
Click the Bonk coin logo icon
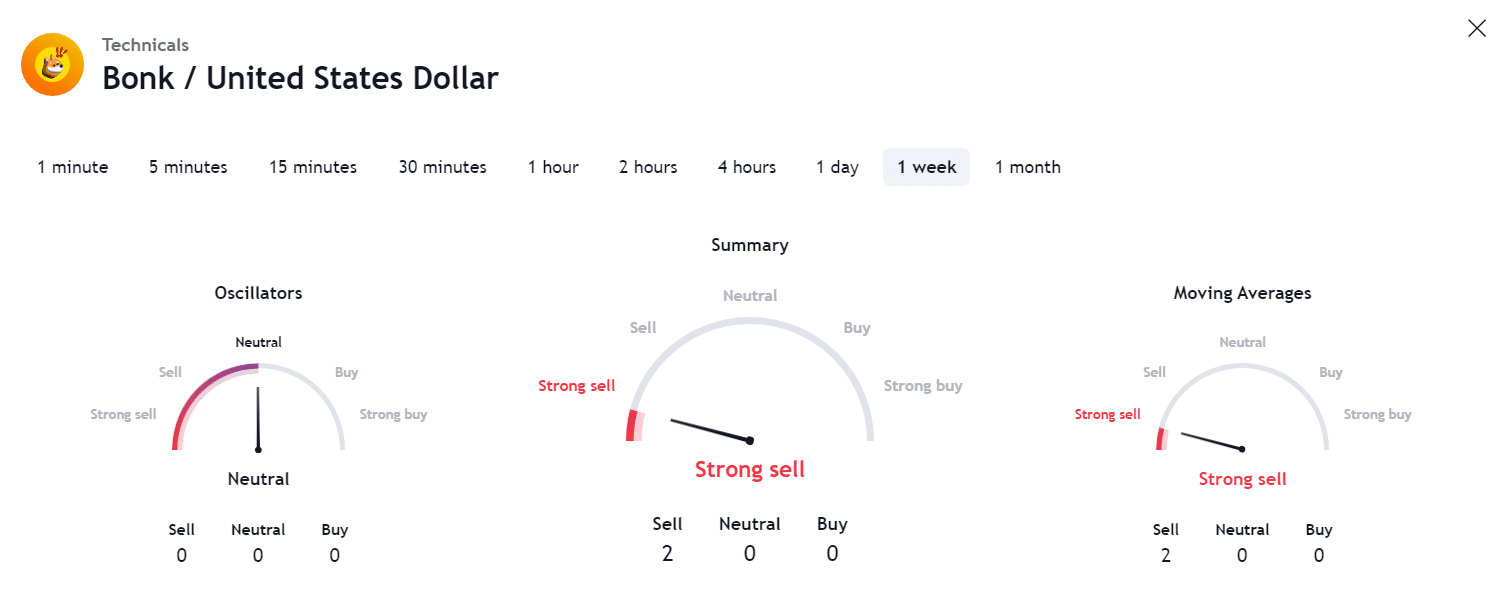pyautogui.click(x=52, y=65)
